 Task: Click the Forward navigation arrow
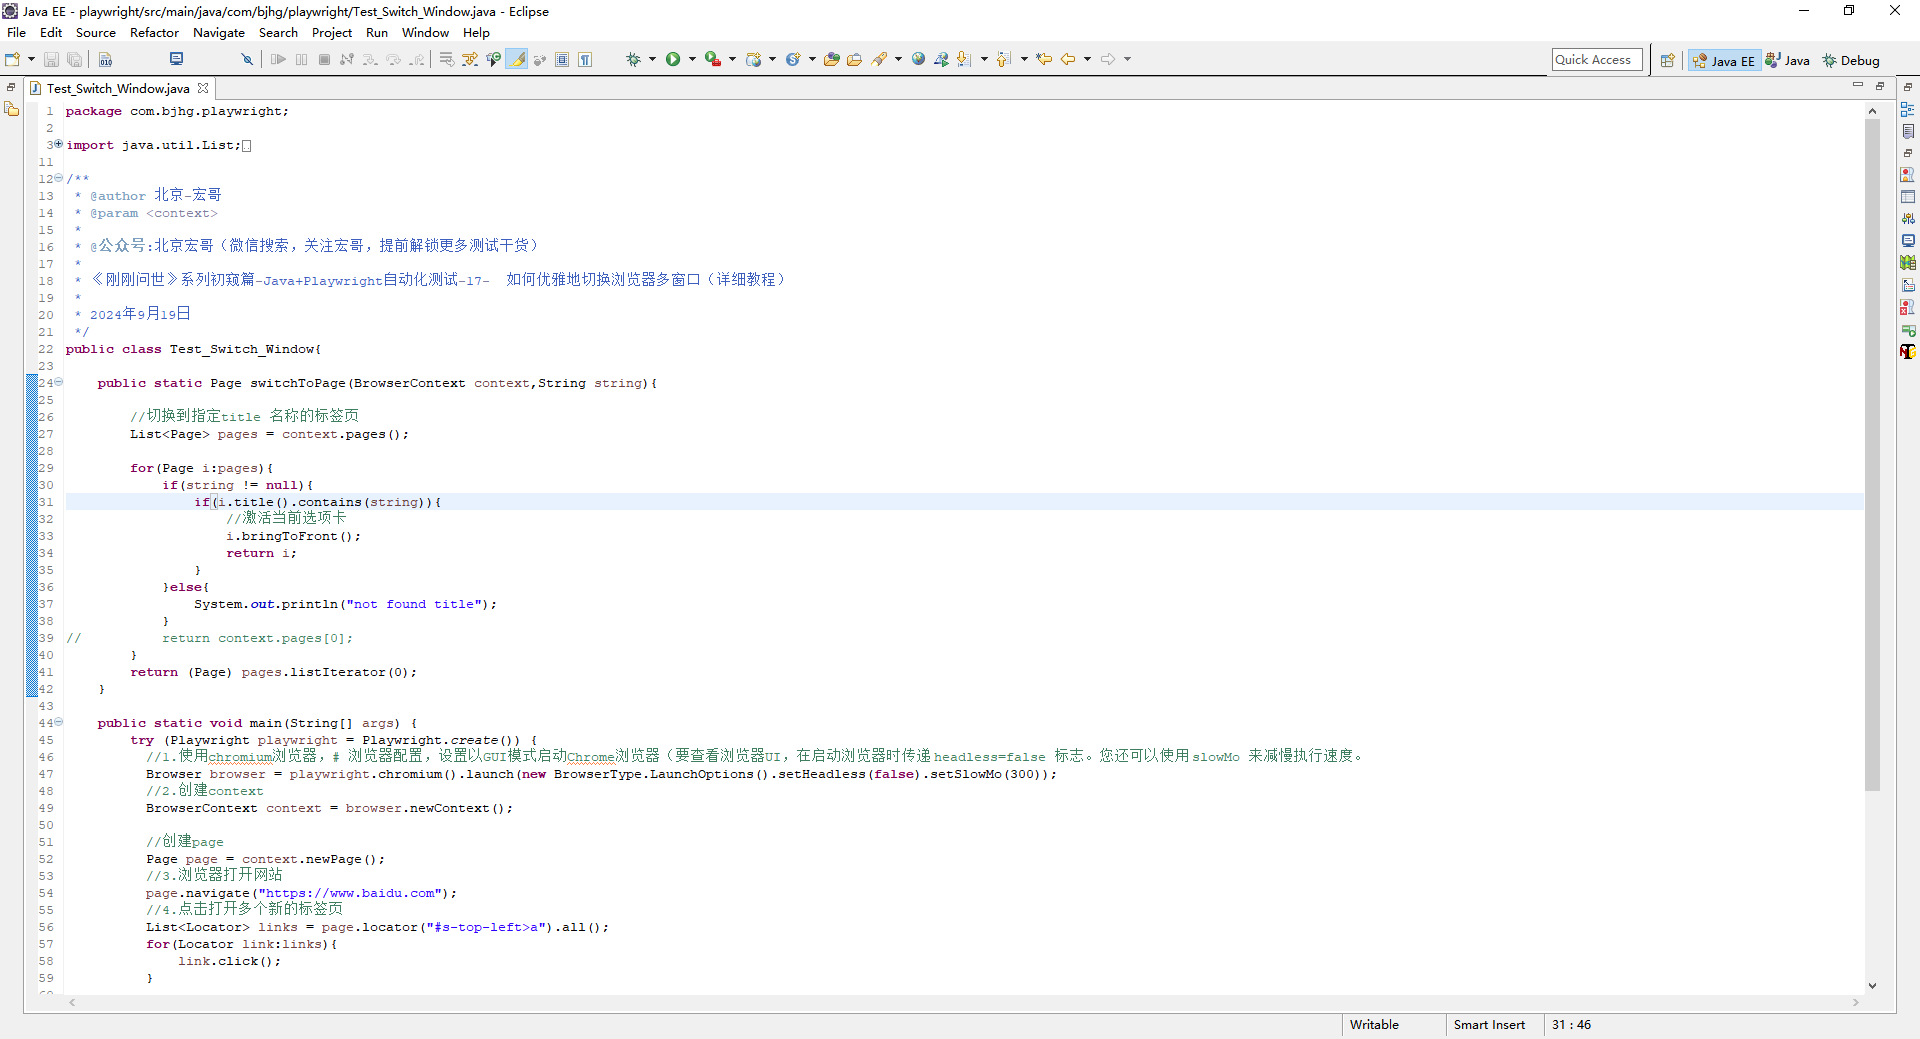coord(1108,59)
